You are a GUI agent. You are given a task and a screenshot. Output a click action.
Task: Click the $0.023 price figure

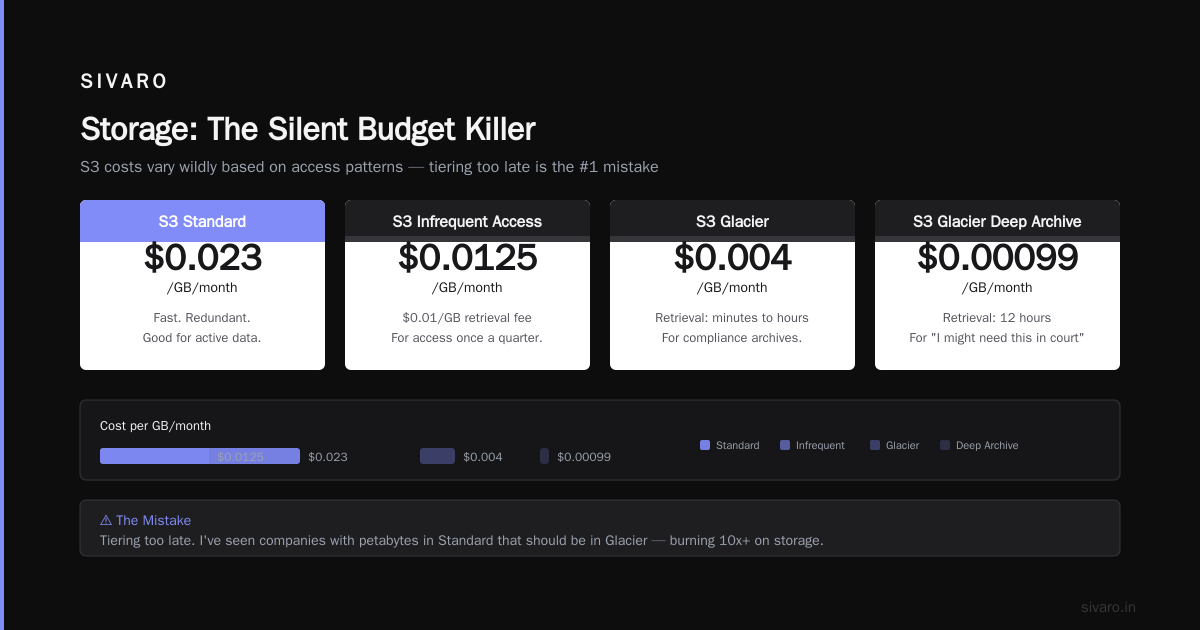pos(202,258)
